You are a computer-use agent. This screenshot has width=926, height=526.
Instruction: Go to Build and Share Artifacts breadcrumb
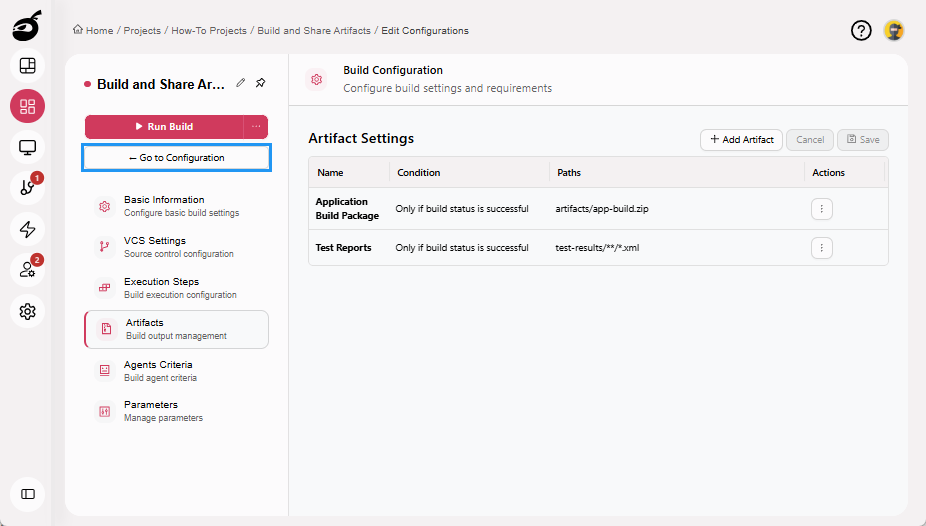pos(314,31)
